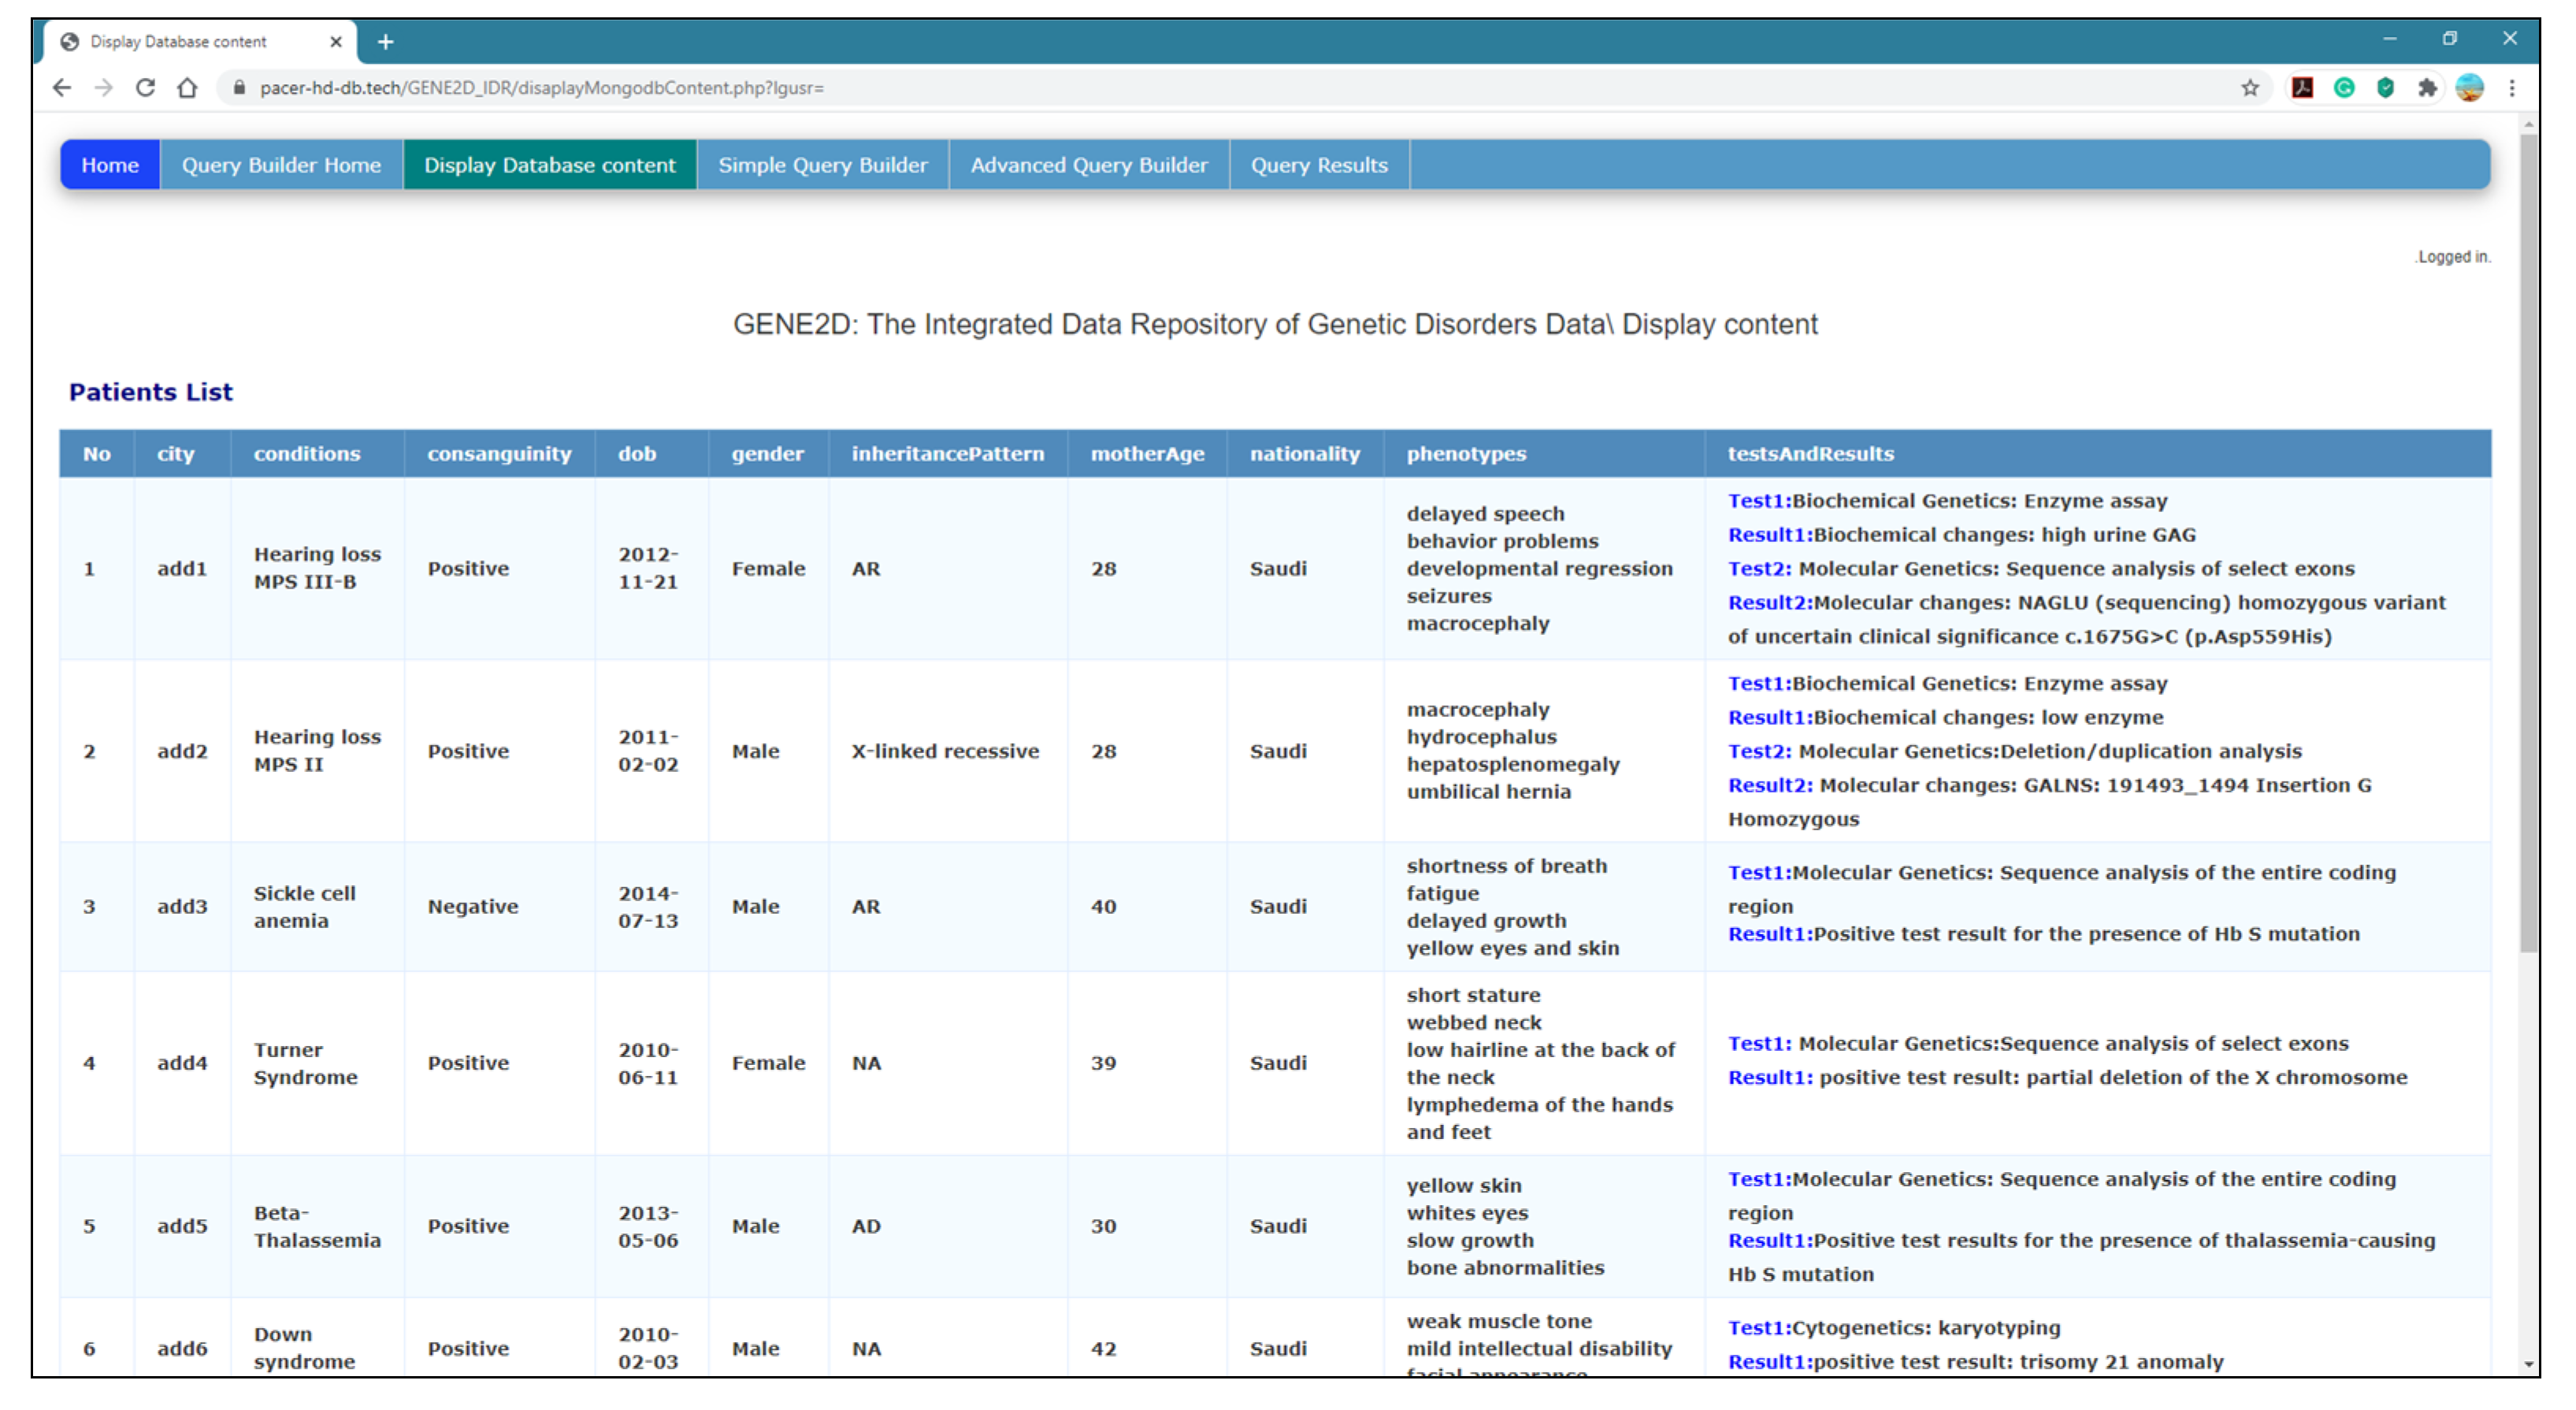Open the Adobe PDF extension icon
The width and height of the screenshot is (2576, 1410).
point(2302,88)
